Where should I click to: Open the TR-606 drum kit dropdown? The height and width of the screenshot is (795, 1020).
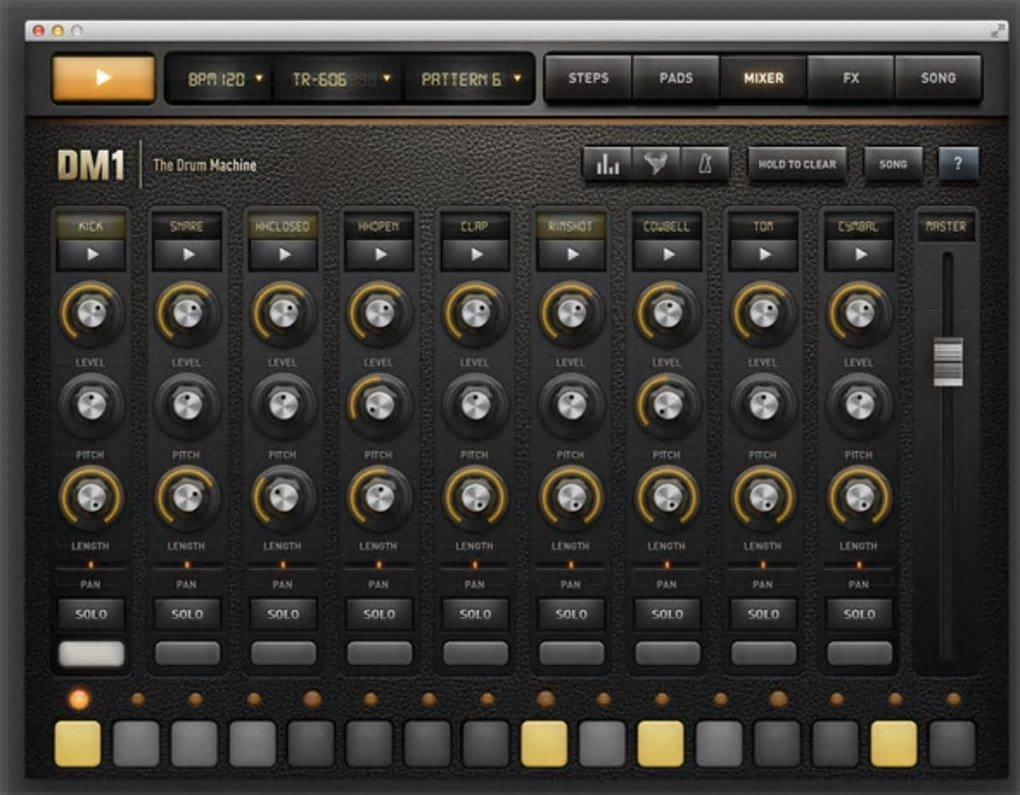pos(340,79)
